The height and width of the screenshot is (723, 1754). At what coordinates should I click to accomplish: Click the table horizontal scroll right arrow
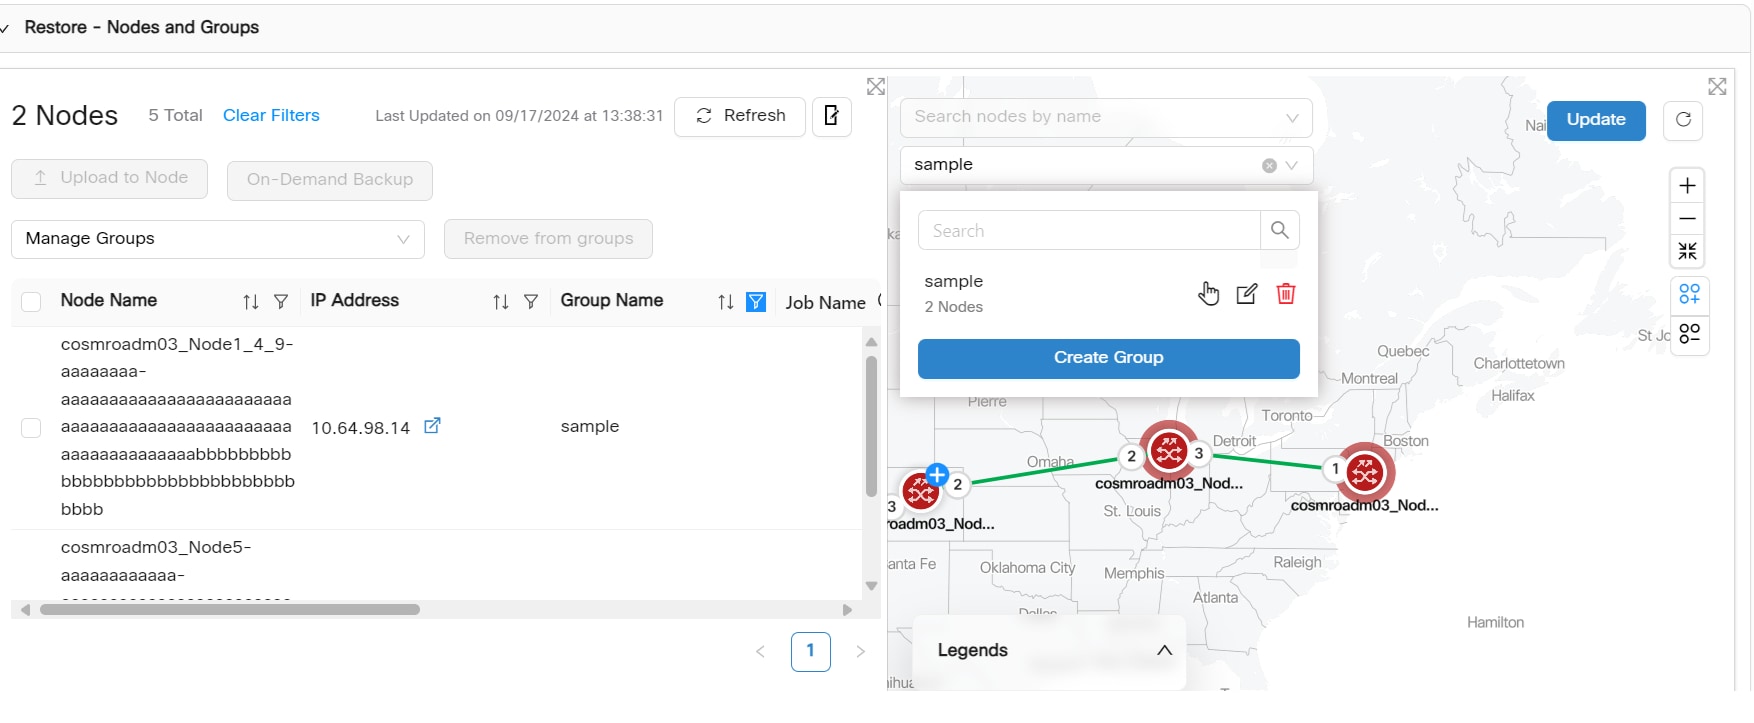click(x=848, y=610)
